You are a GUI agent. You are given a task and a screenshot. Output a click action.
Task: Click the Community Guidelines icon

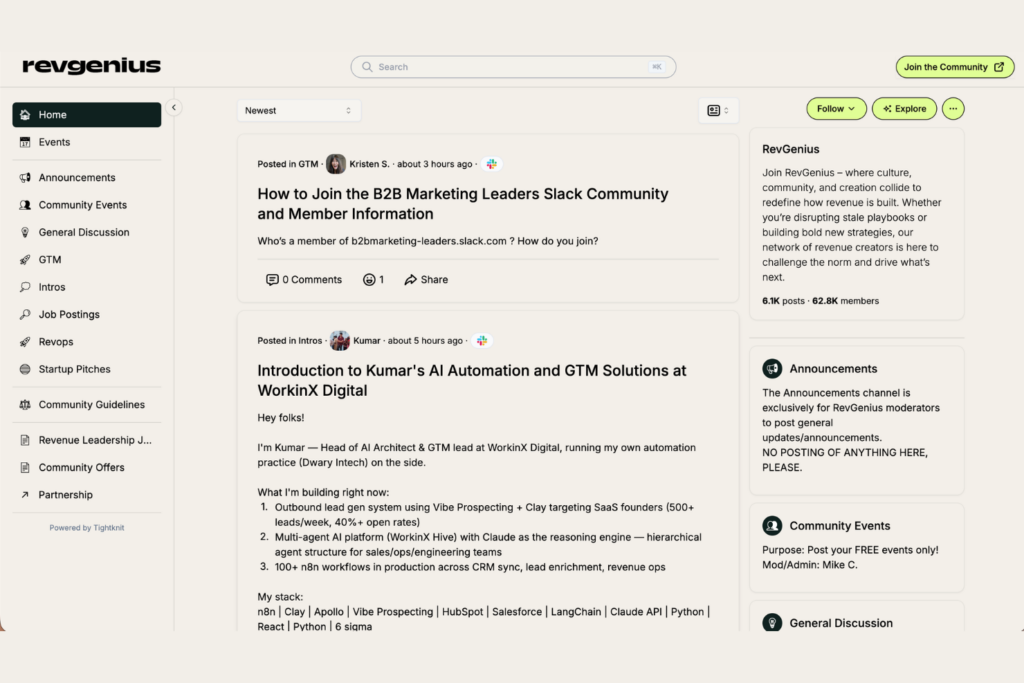tap(26, 404)
